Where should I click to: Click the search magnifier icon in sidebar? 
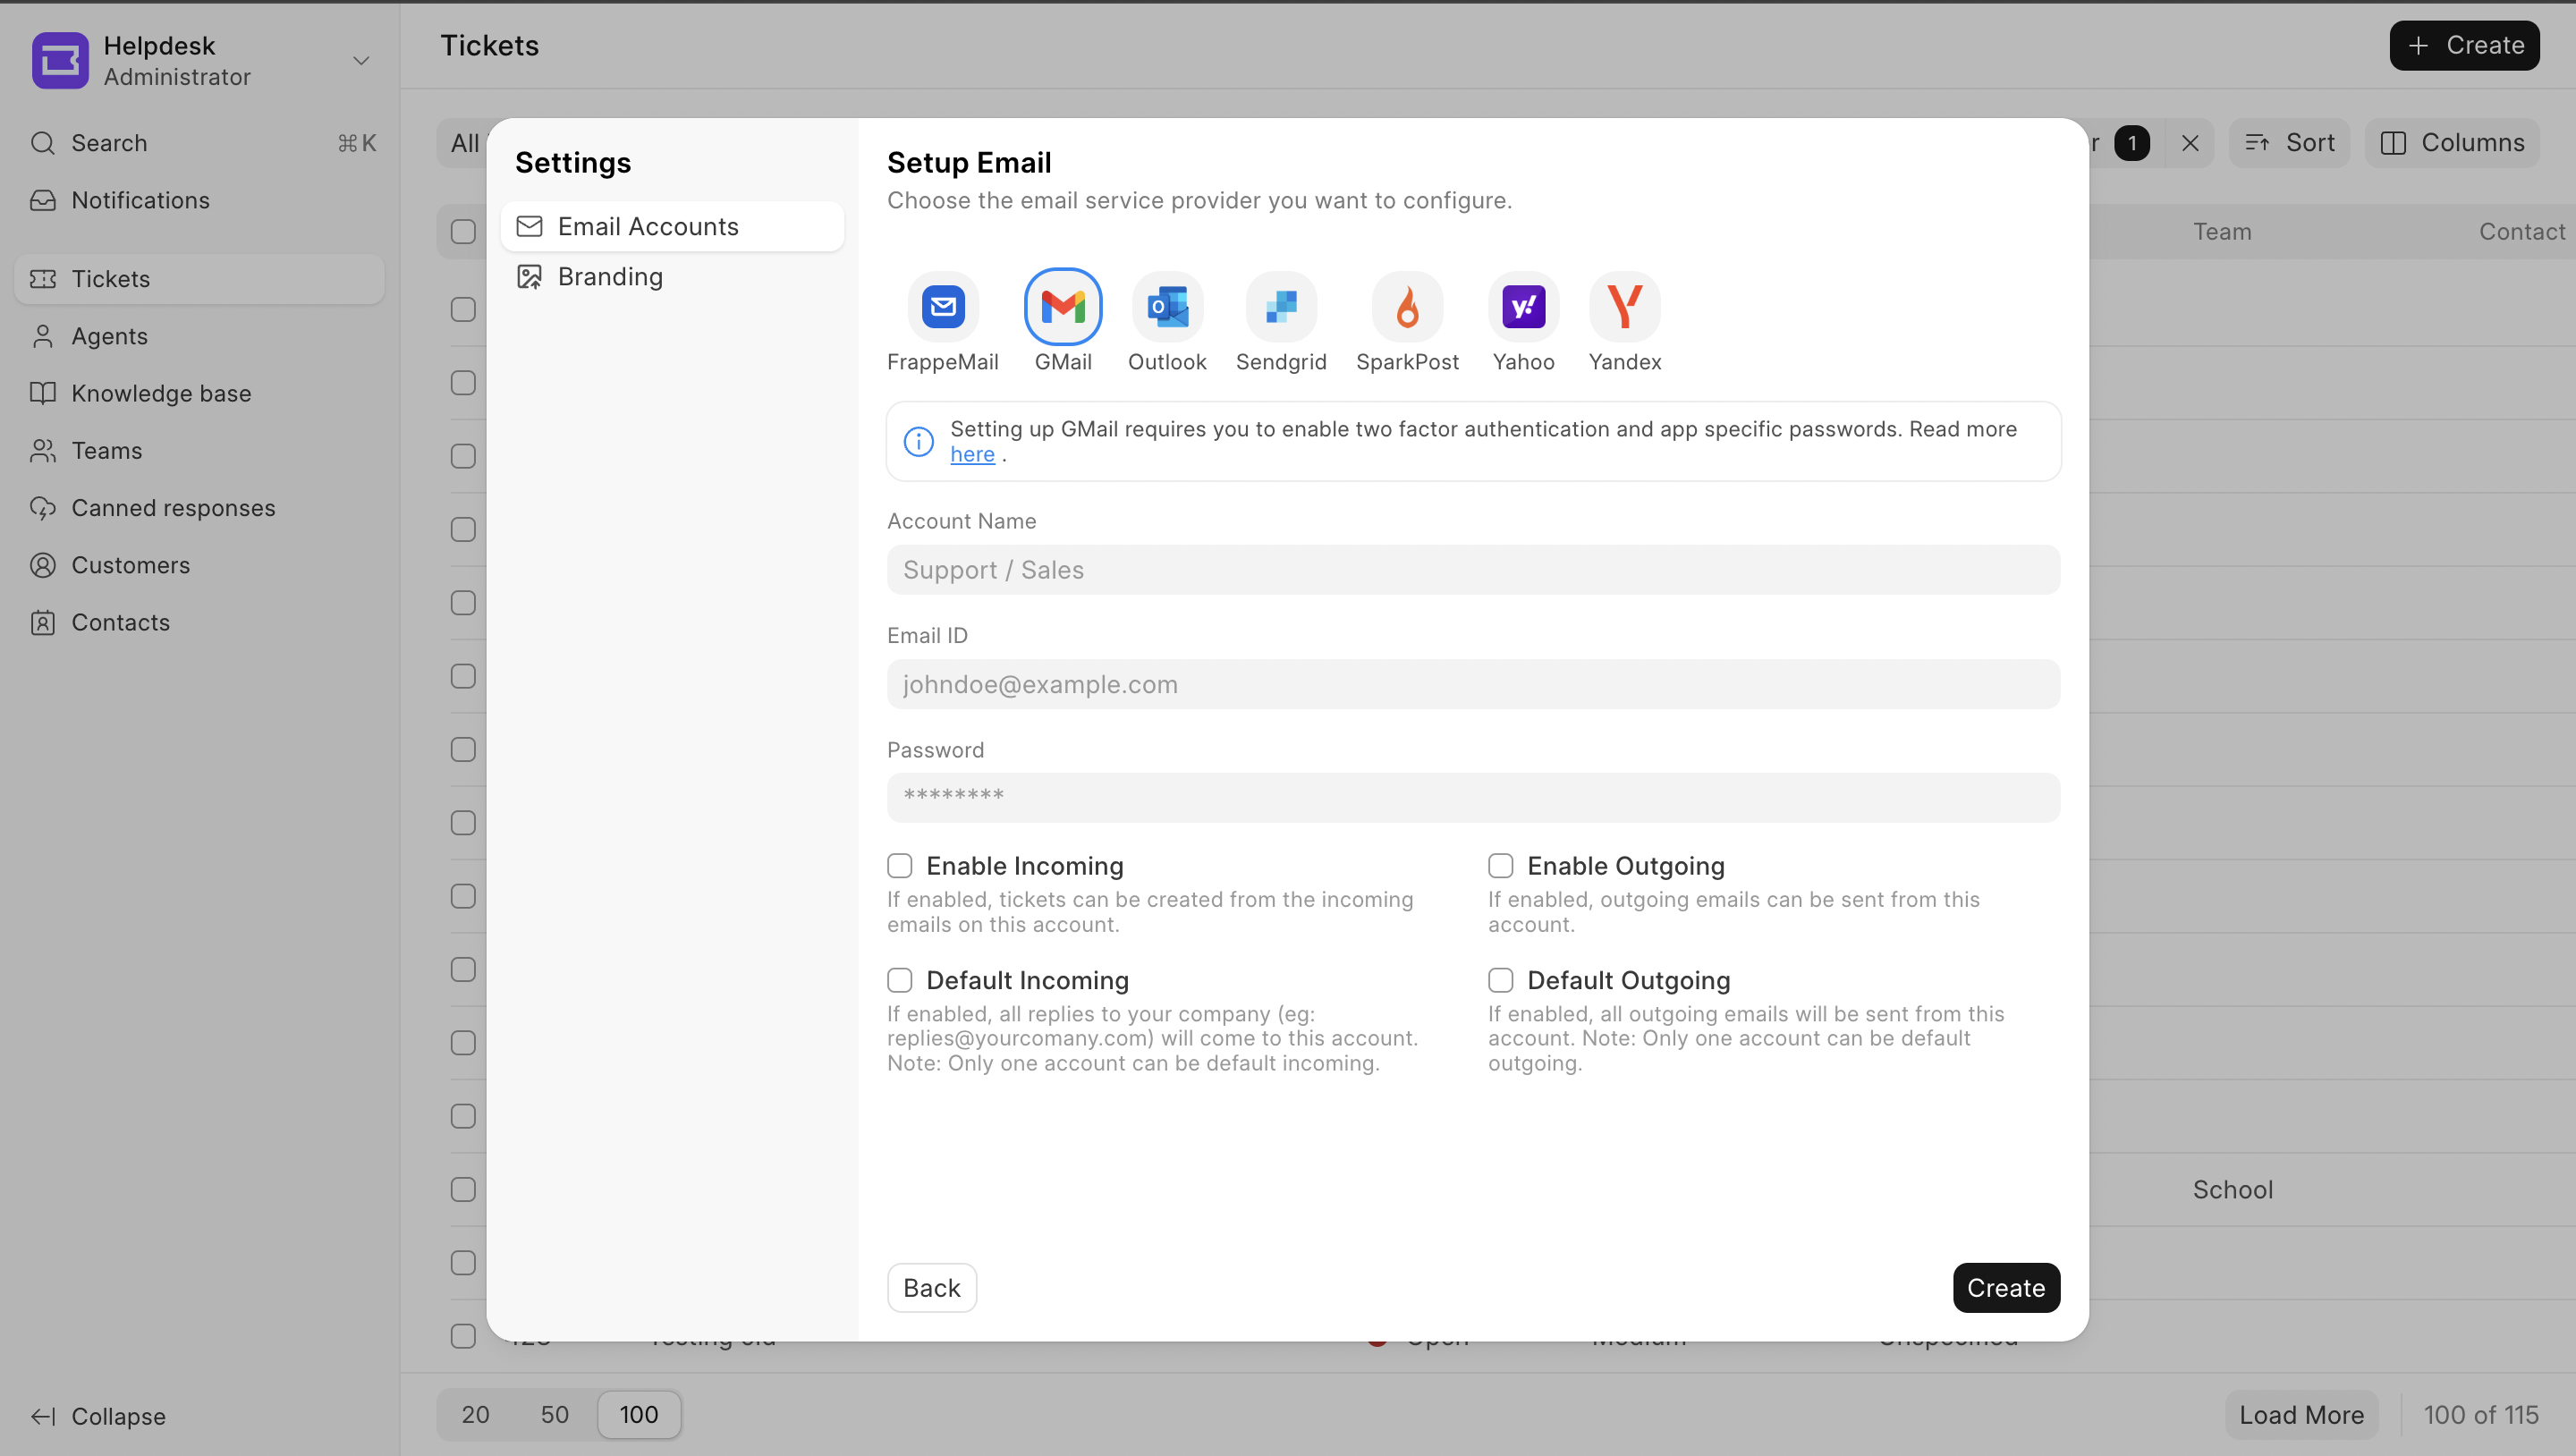click(43, 143)
